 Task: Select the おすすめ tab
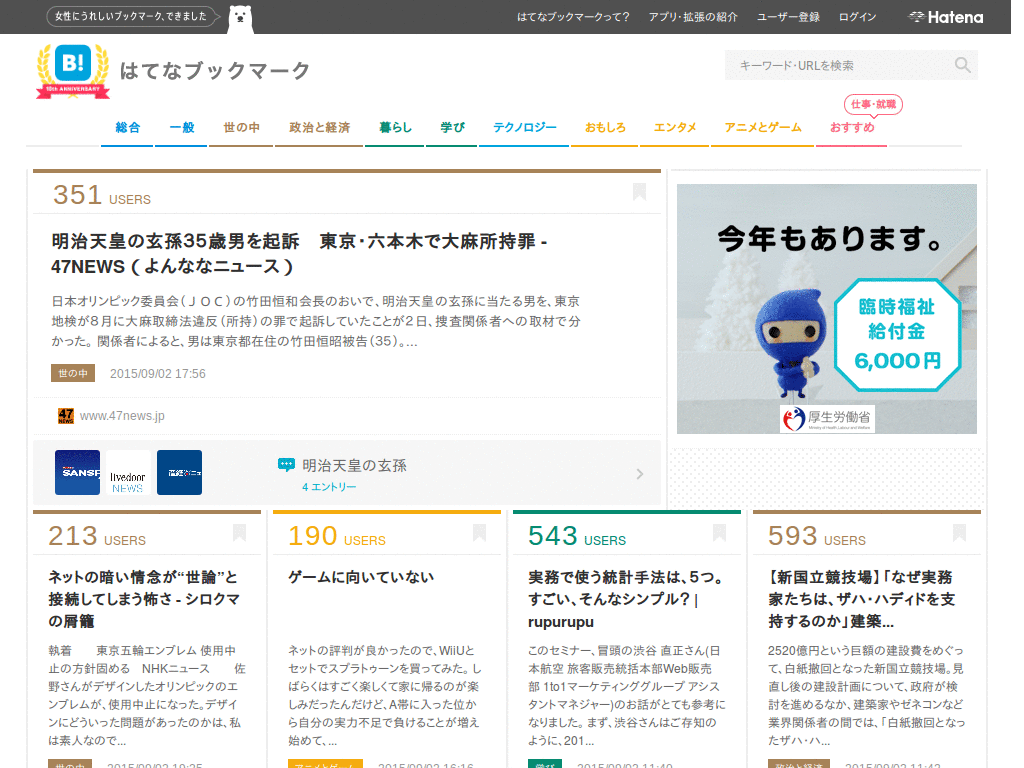852,127
